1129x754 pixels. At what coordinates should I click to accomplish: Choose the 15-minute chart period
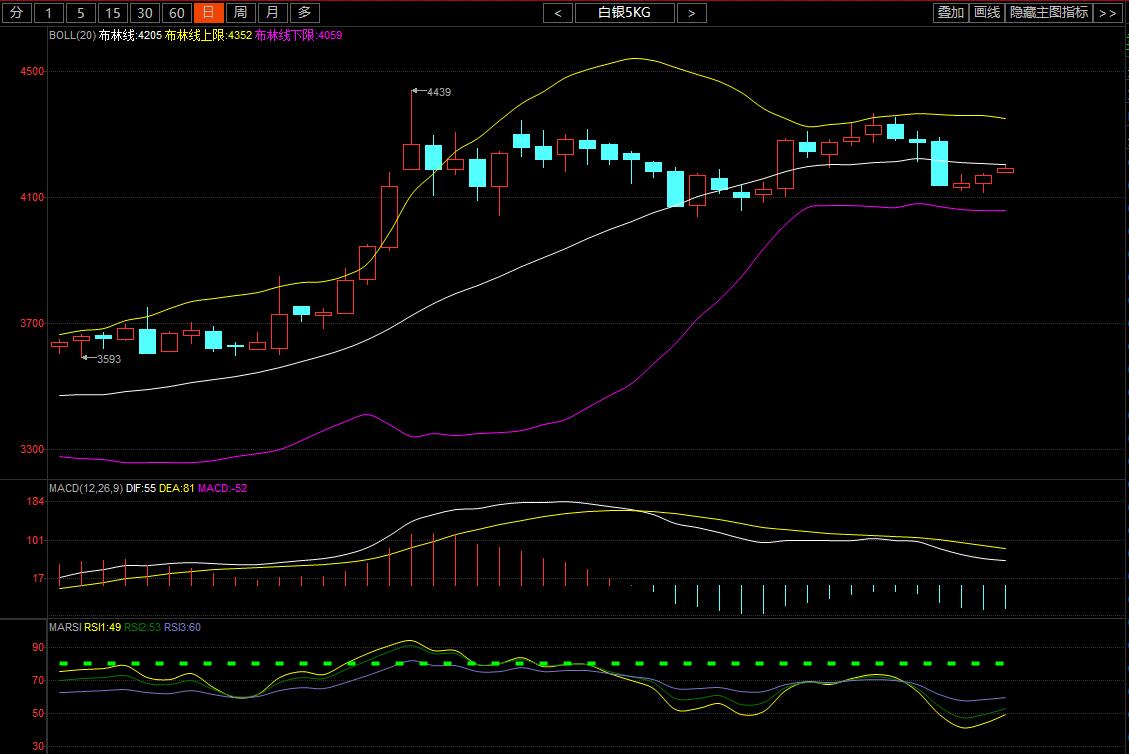[x=113, y=13]
